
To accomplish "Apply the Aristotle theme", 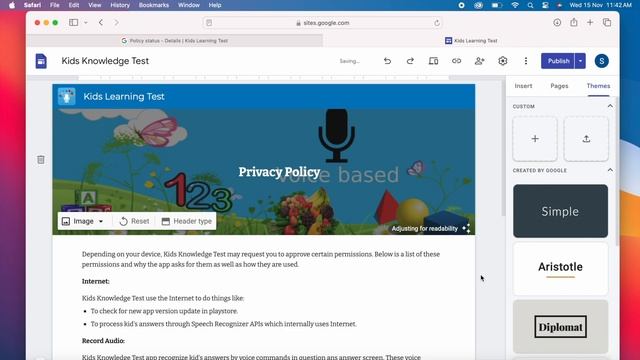I will [560, 269].
